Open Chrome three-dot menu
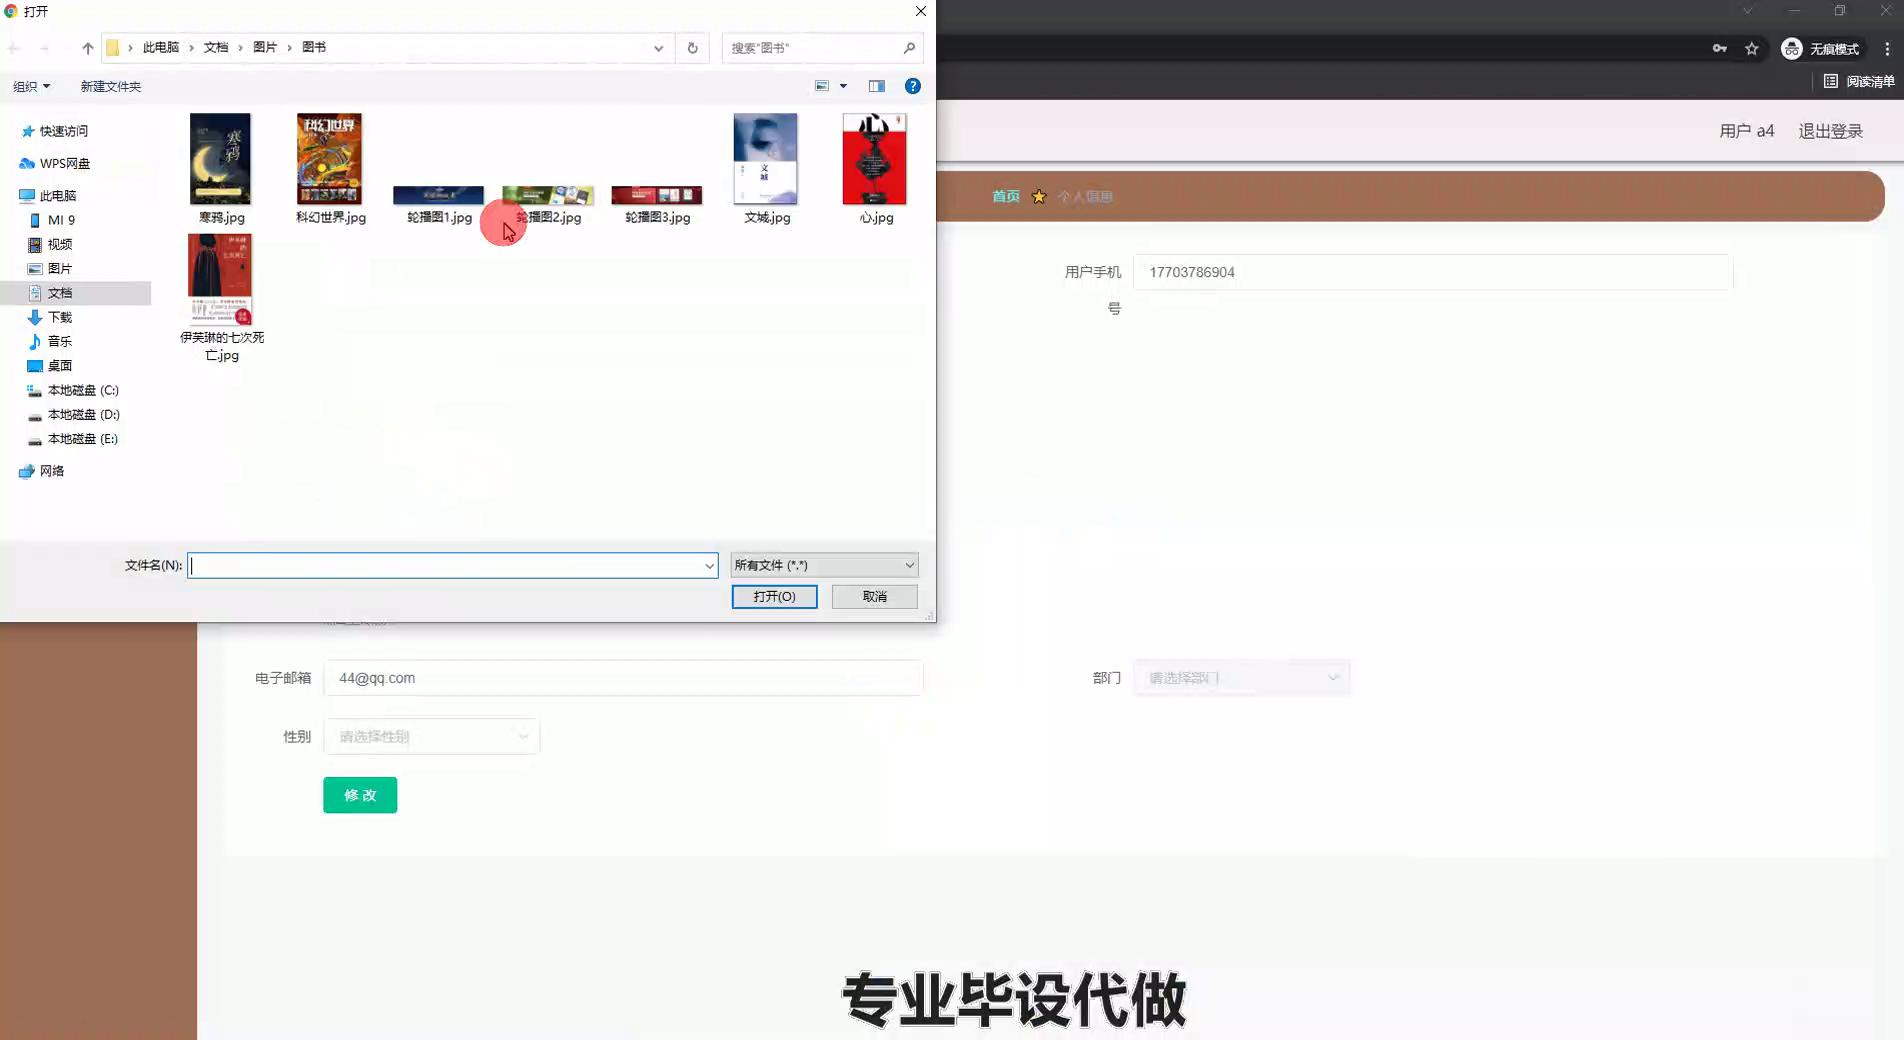Viewport: 1904px width, 1040px height. pos(1887,49)
